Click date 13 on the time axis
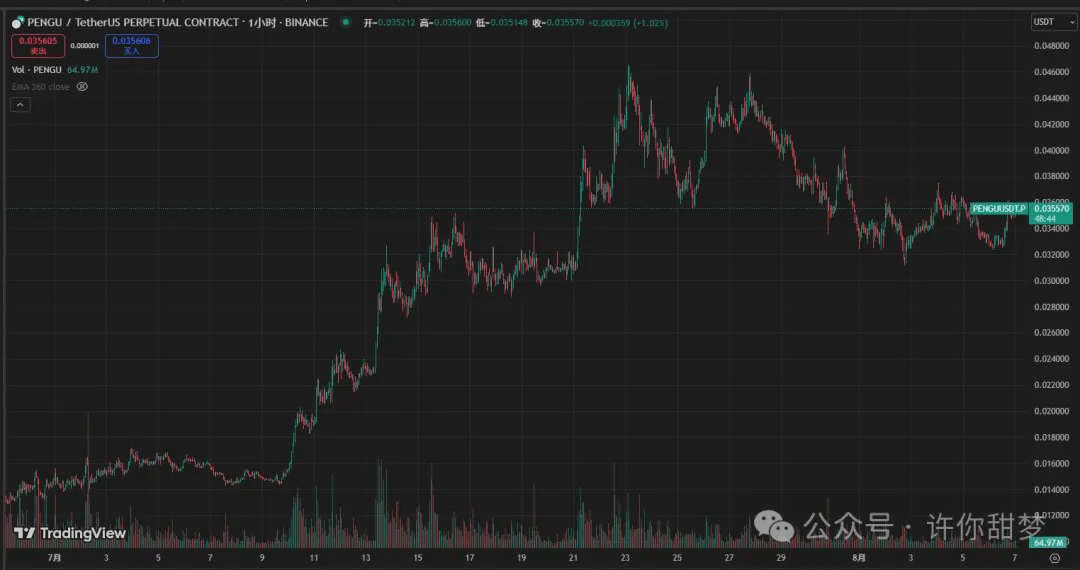The width and height of the screenshot is (1080, 570). coord(366,558)
